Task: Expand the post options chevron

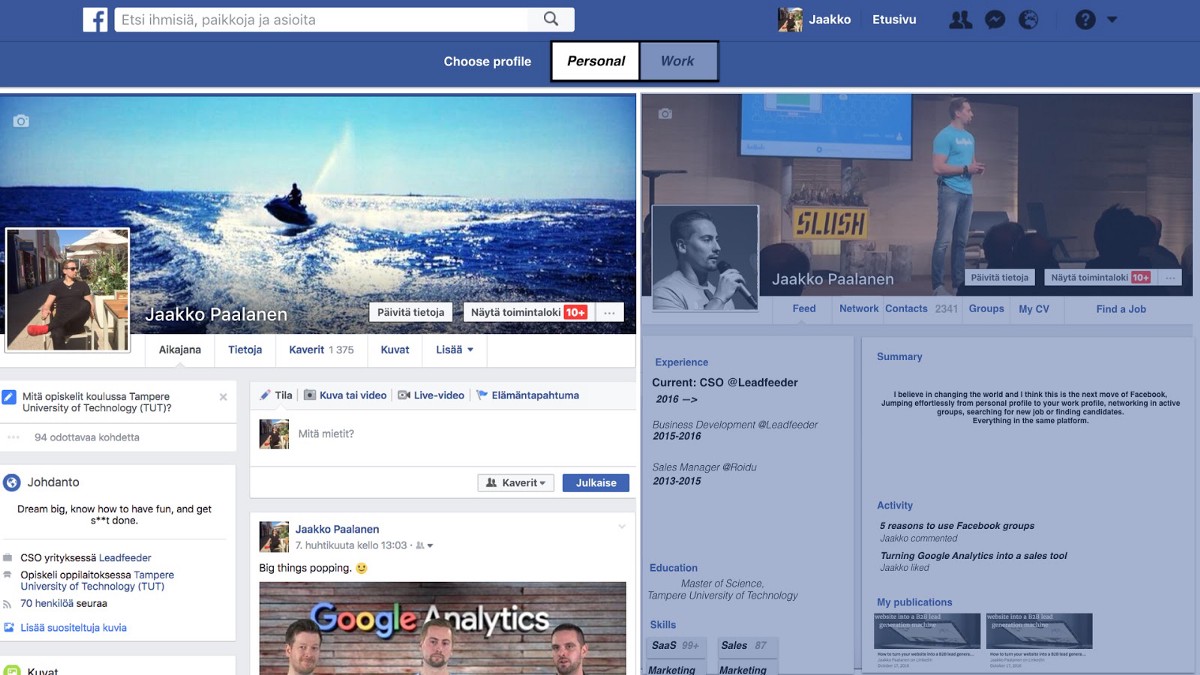Action: coord(622,527)
